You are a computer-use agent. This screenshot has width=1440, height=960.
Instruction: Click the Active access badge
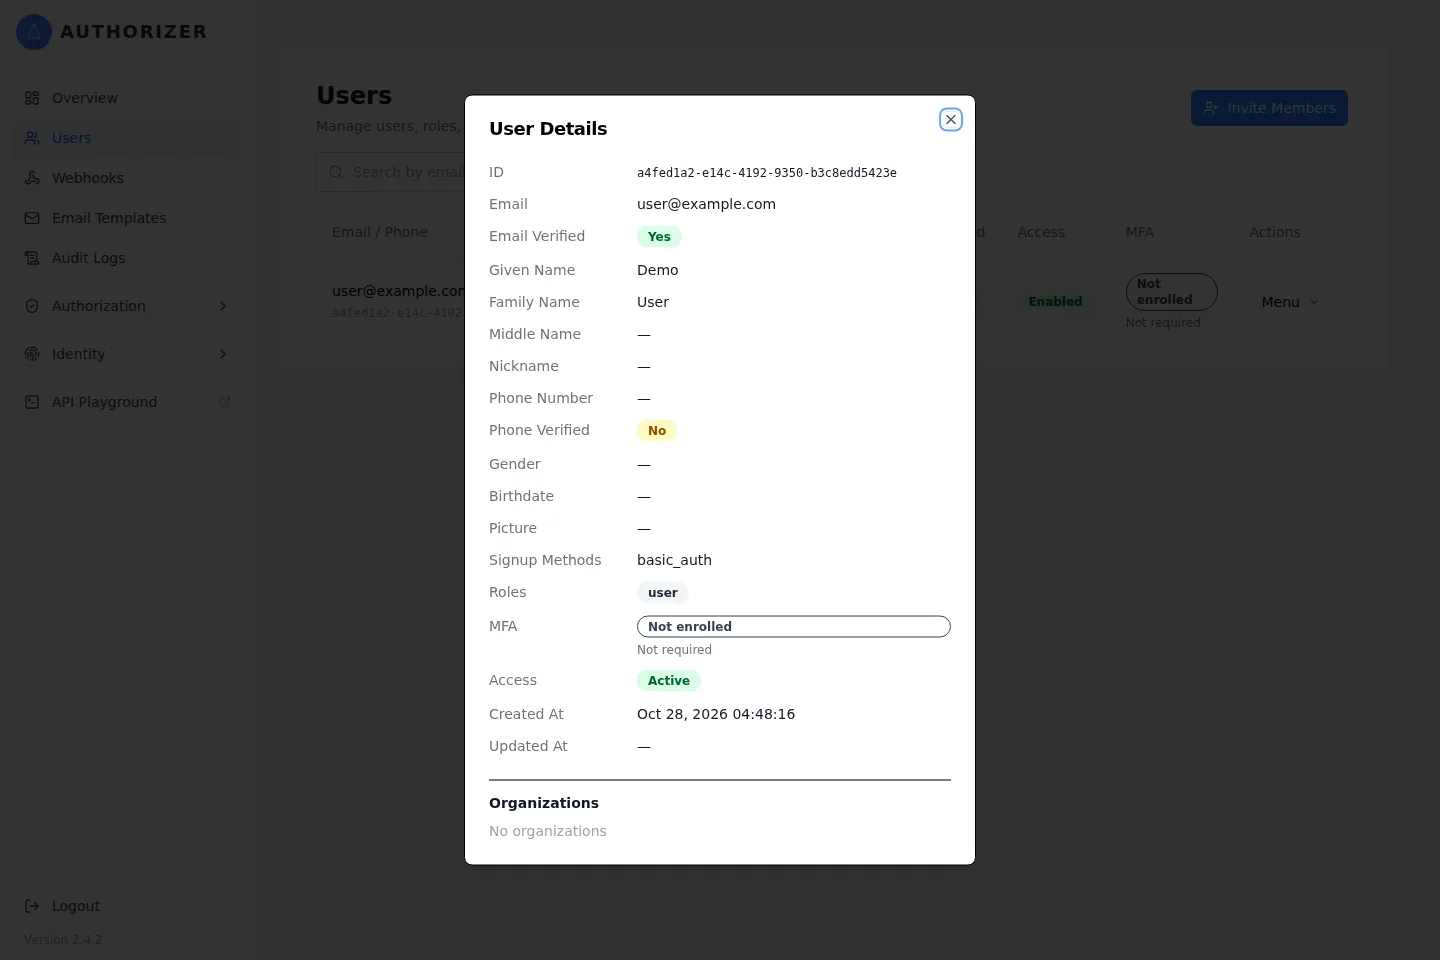pyautogui.click(x=669, y=681)
